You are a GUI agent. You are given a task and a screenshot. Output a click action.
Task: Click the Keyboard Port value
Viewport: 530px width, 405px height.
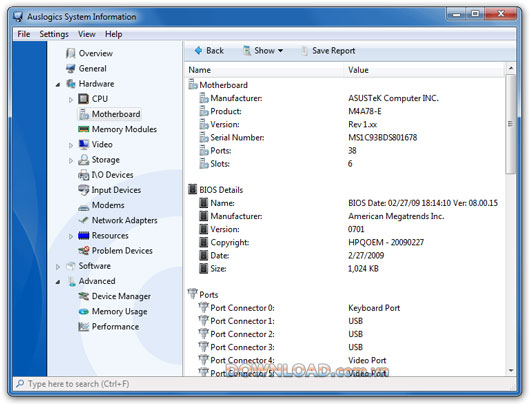(374, 308)
